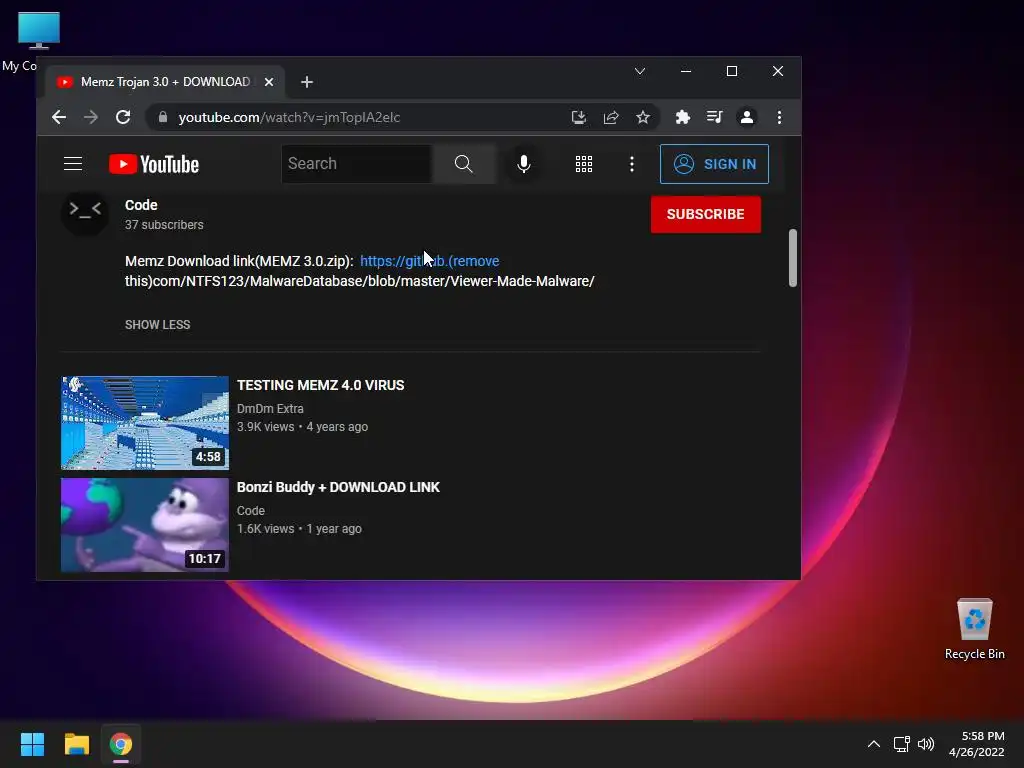This screenshot has width=1024, height=768.
Task: Reload the YouTube page
Action: click(123, 118)
